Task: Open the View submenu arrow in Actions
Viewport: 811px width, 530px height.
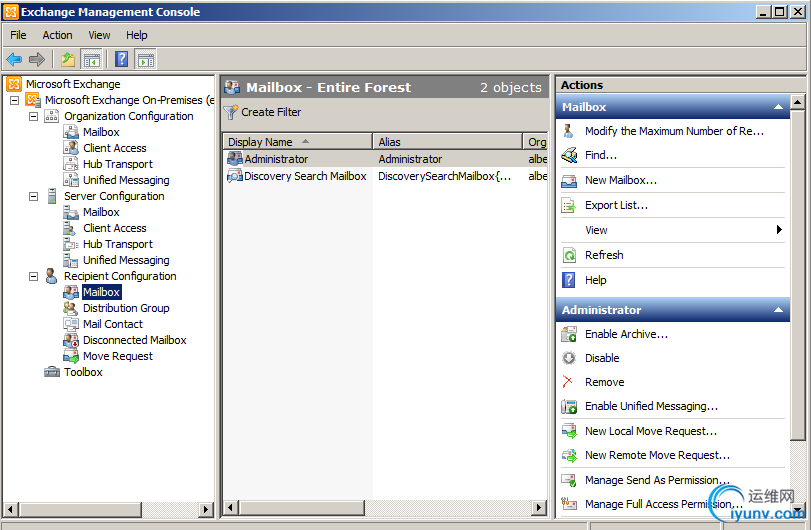Action: pyautogui.click(x=779, y=230)
